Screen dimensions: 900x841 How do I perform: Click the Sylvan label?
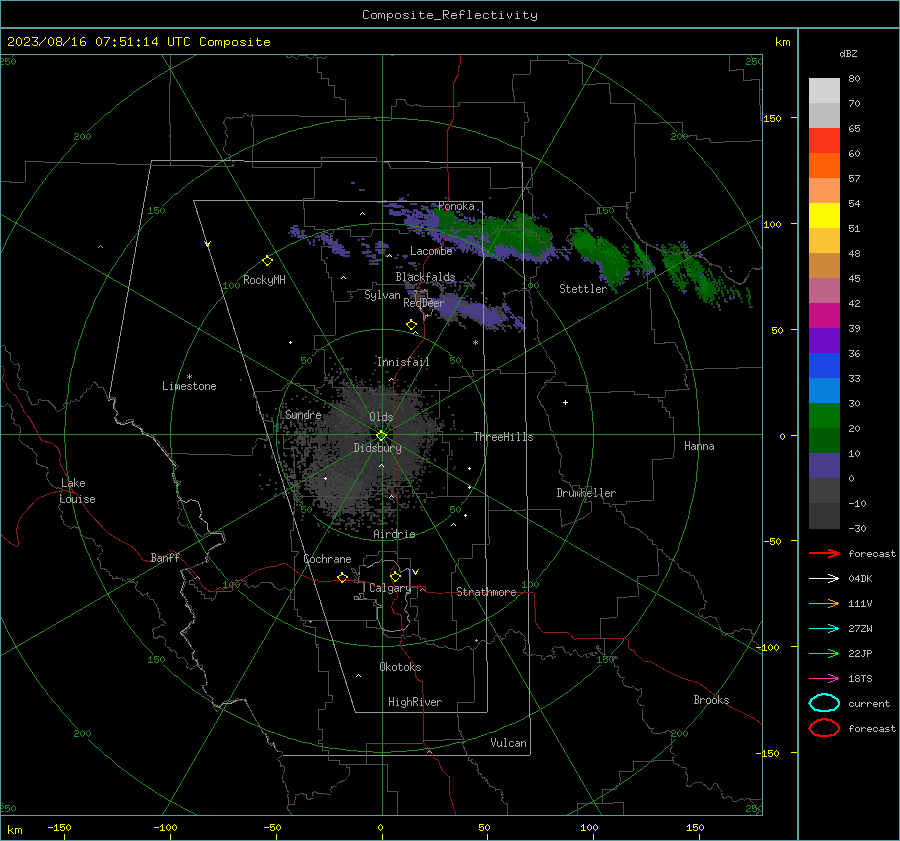[x=382, y=295]
